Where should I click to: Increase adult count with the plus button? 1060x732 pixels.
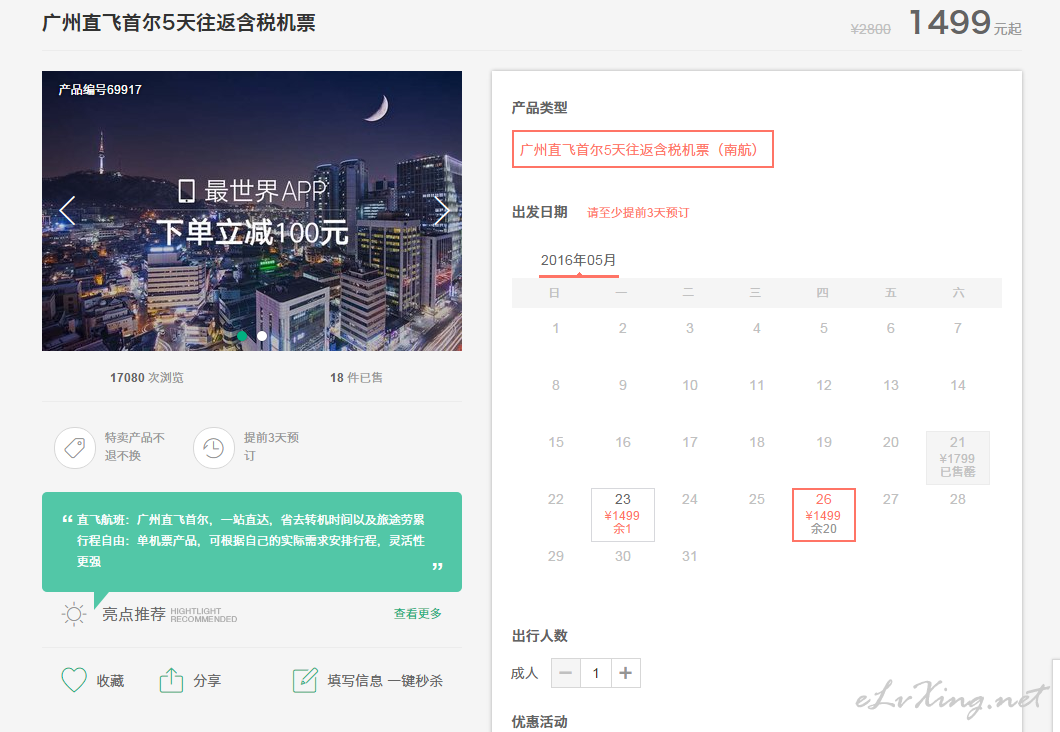(x=625, y=673)
